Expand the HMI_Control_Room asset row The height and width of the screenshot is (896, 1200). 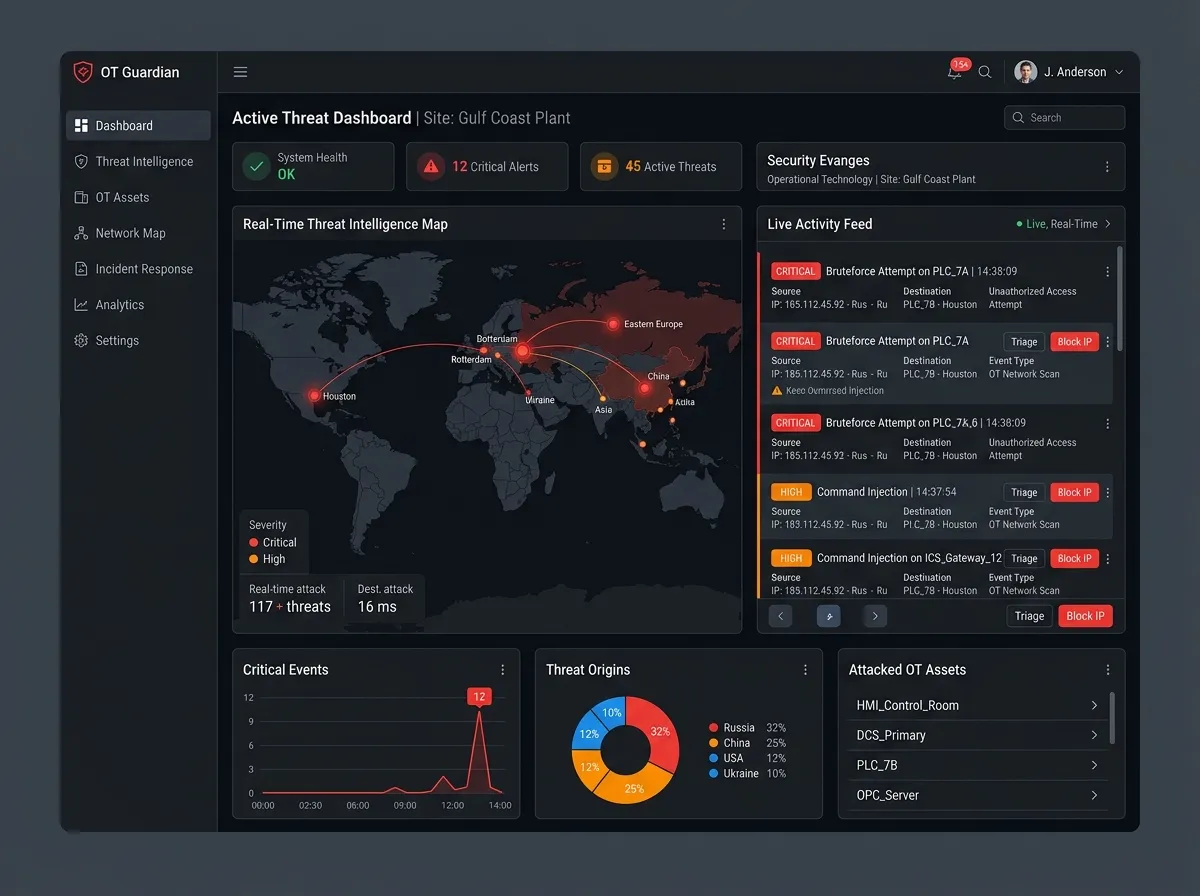tap(978, 705)
